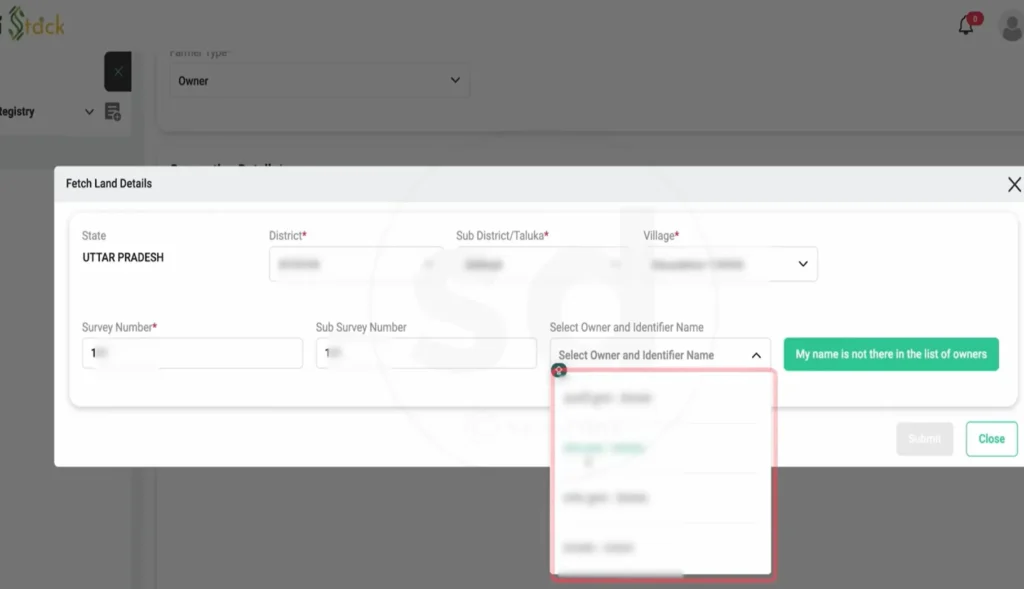Screen dimensions: 1024x589
Task: Select the green highlighted owner option
Action: pyautogui.click(x=660, y=448)
